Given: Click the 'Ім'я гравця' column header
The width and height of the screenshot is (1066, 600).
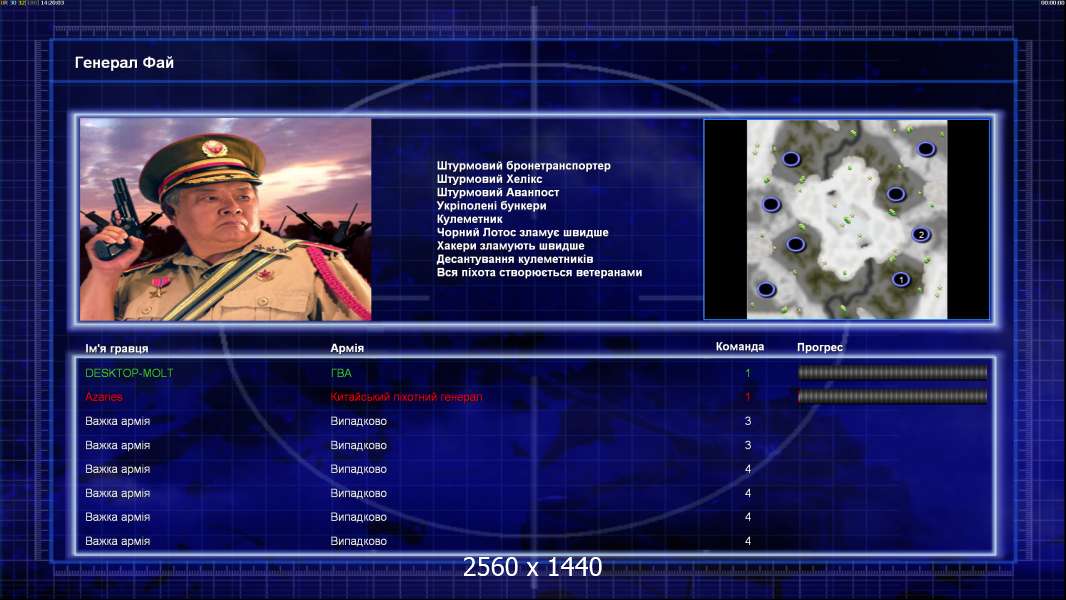Looking at the screenshot, I should pyautogui.click(x=117, y=348).
